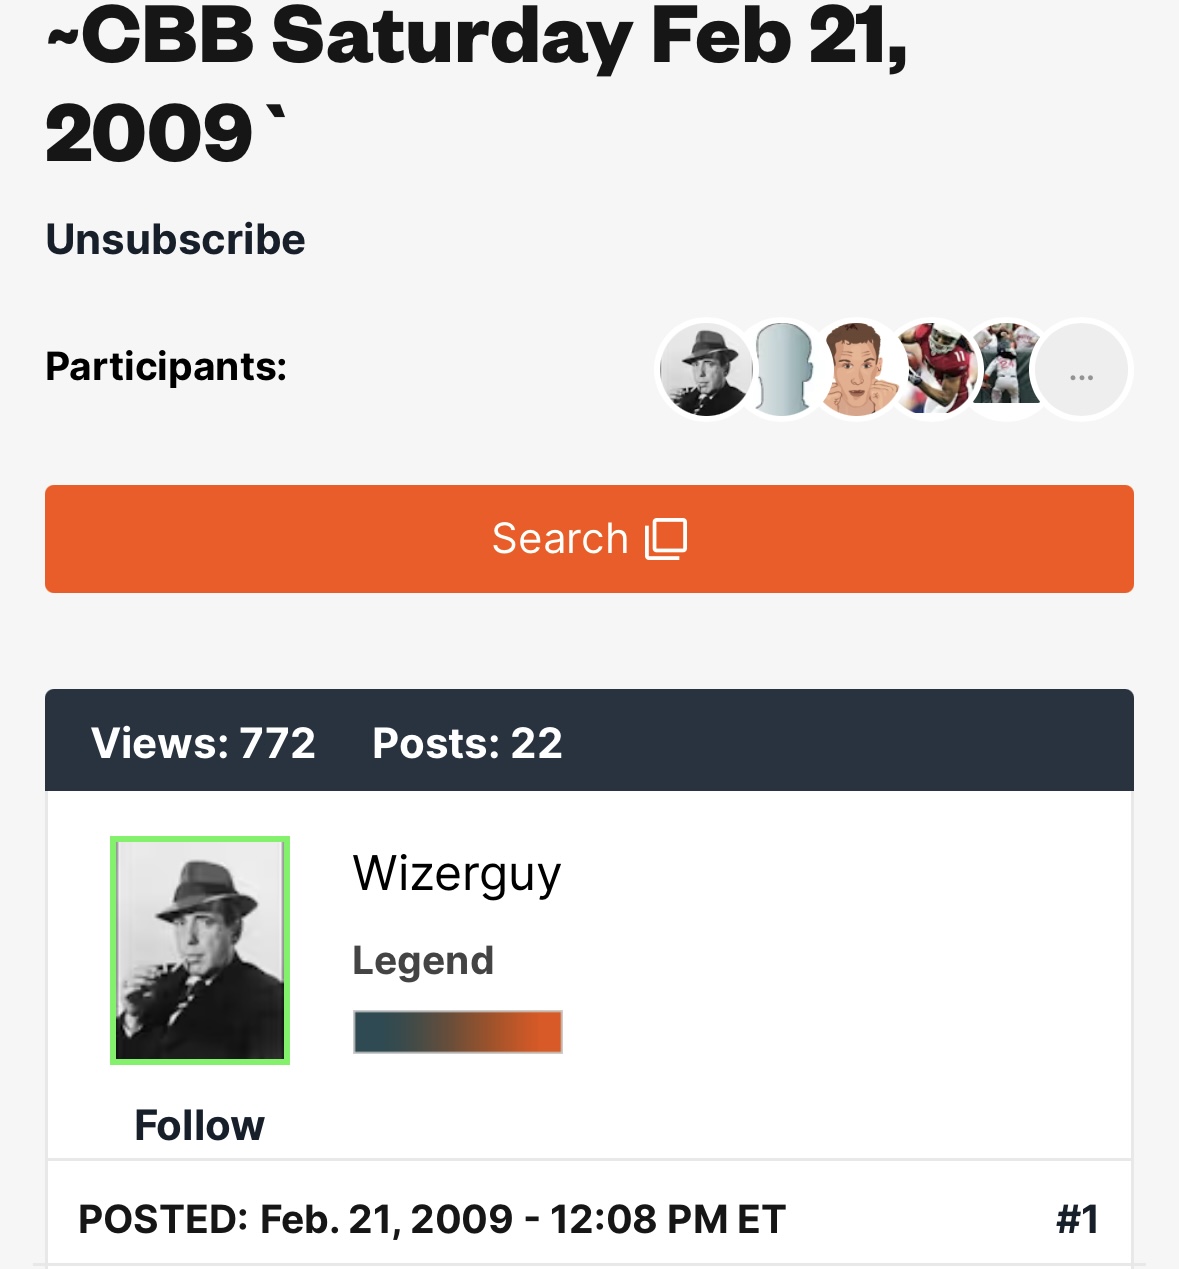The image size is (1179, 1269).
Task: Open the cartoon-face participant avatar
Action: click(x=855, y=370)
